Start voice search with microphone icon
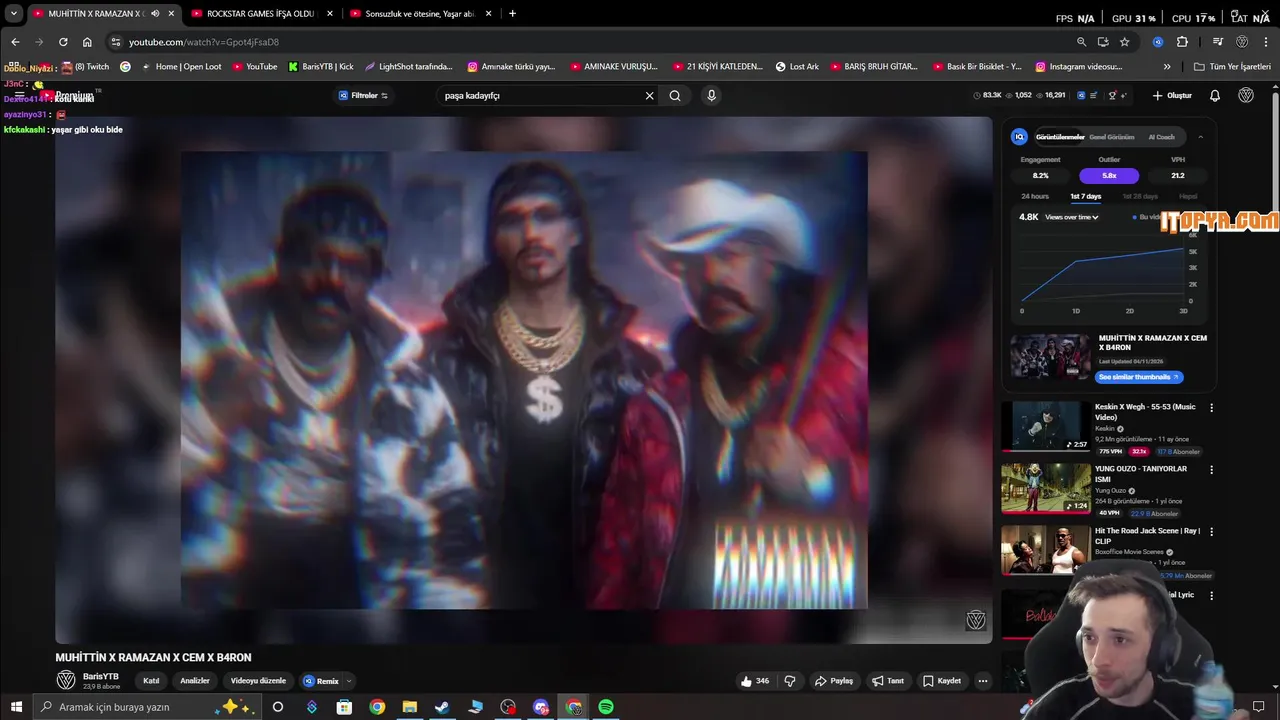 click(711, 96)
